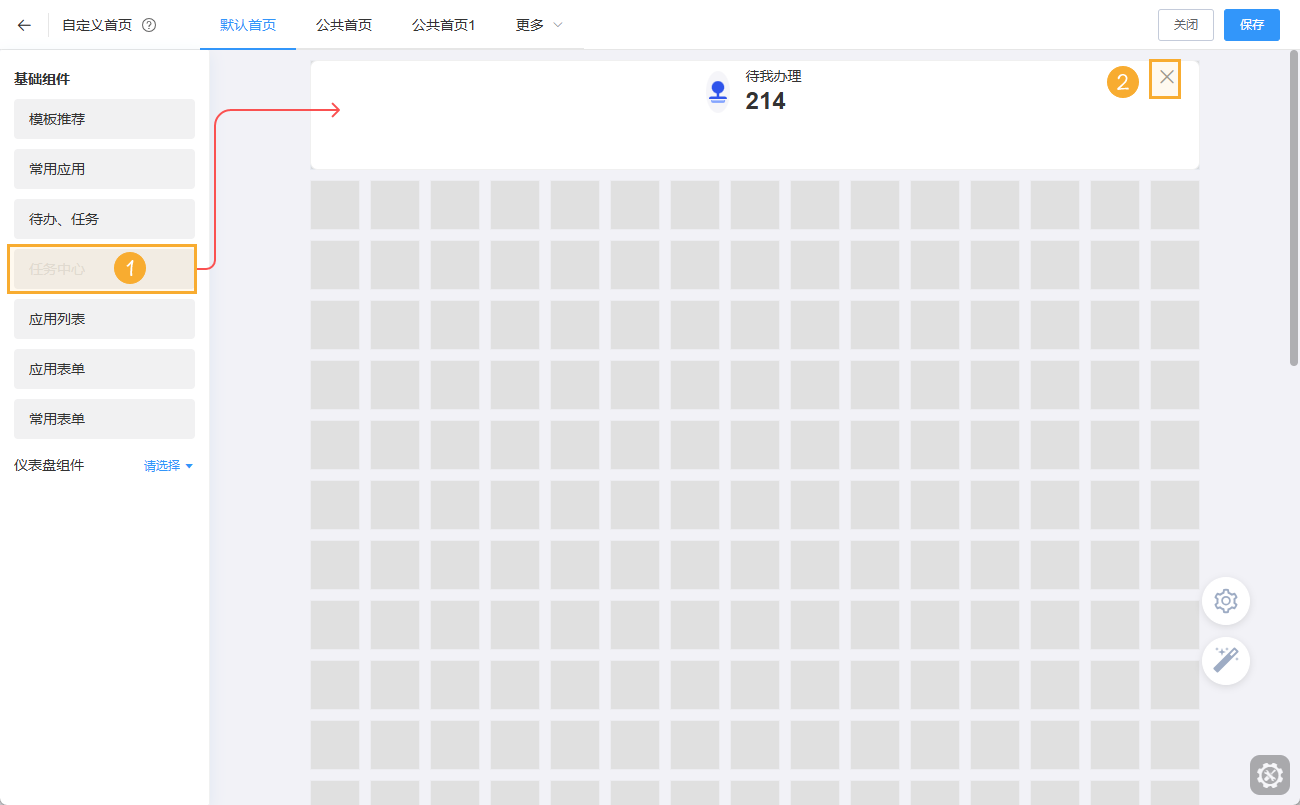
Task: Click the 关闭 close button
Action: 1185,25
